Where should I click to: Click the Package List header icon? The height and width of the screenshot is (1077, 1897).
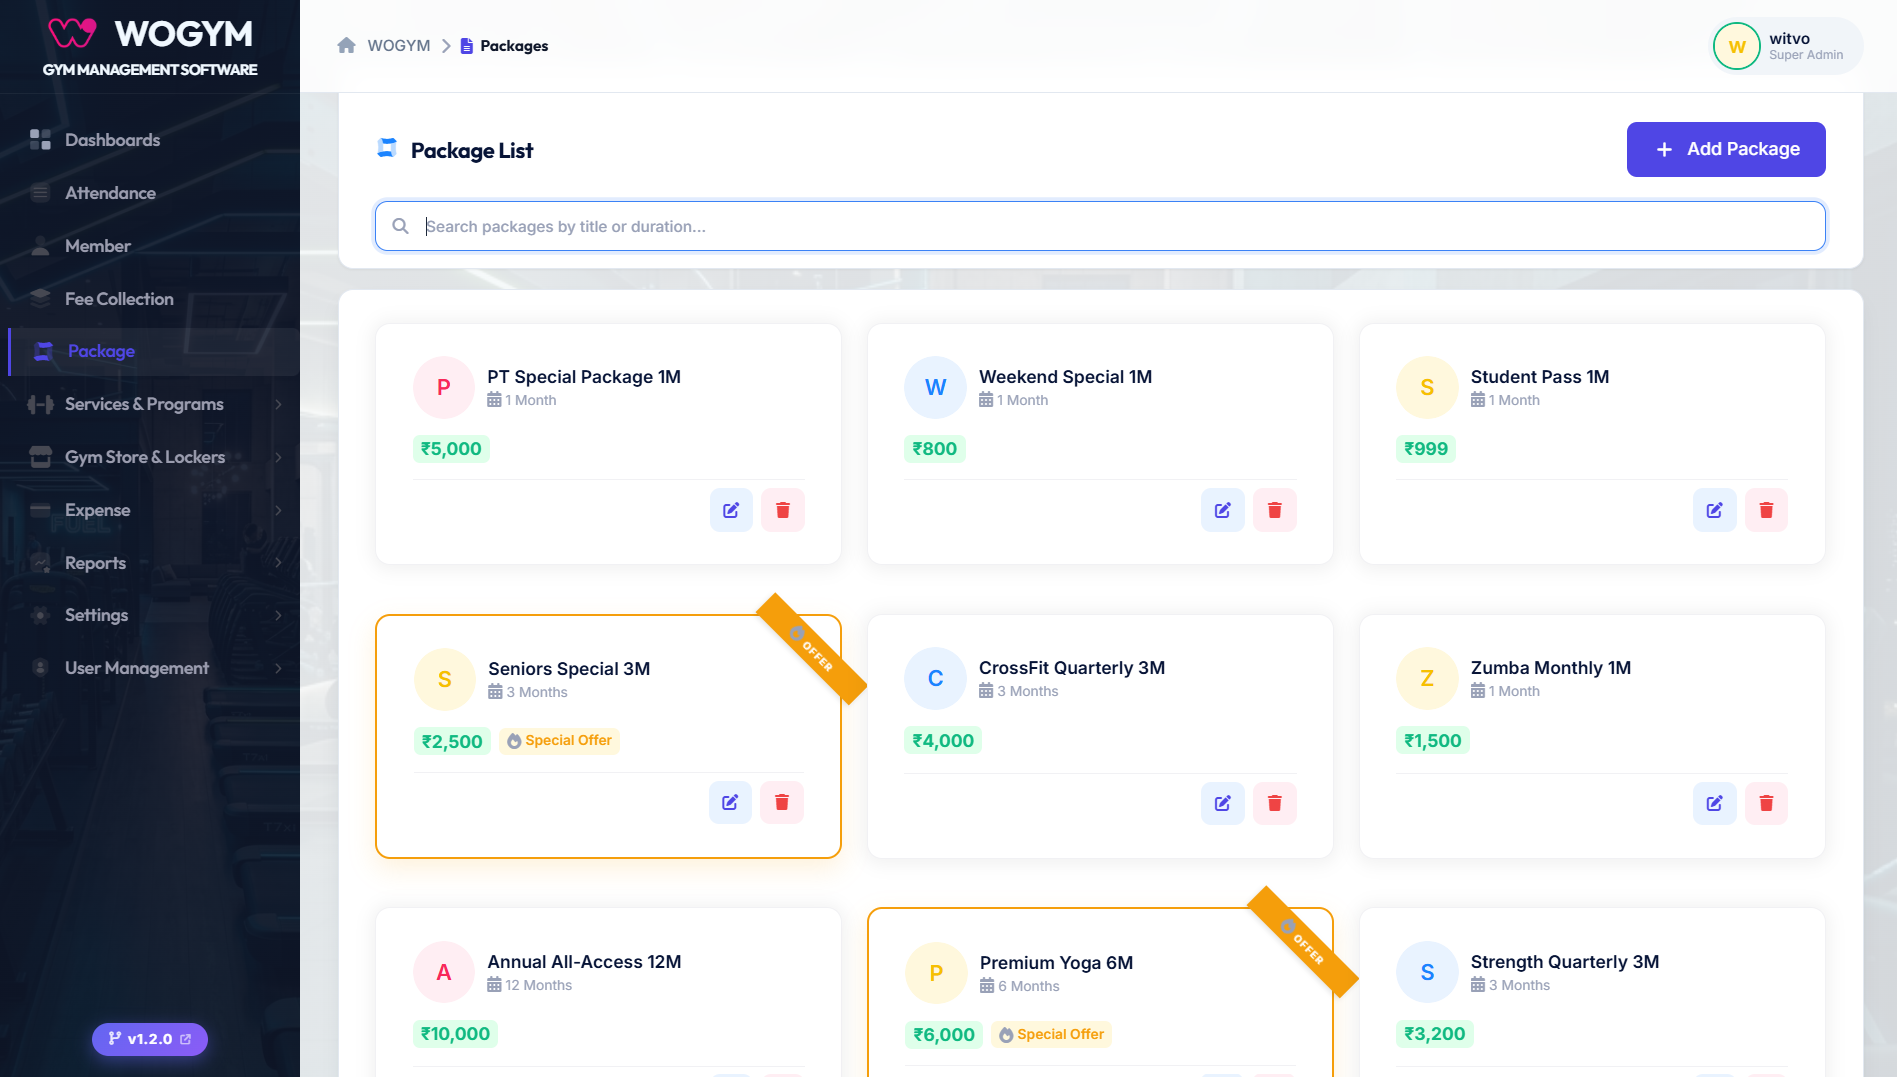(x=387, y=149)
